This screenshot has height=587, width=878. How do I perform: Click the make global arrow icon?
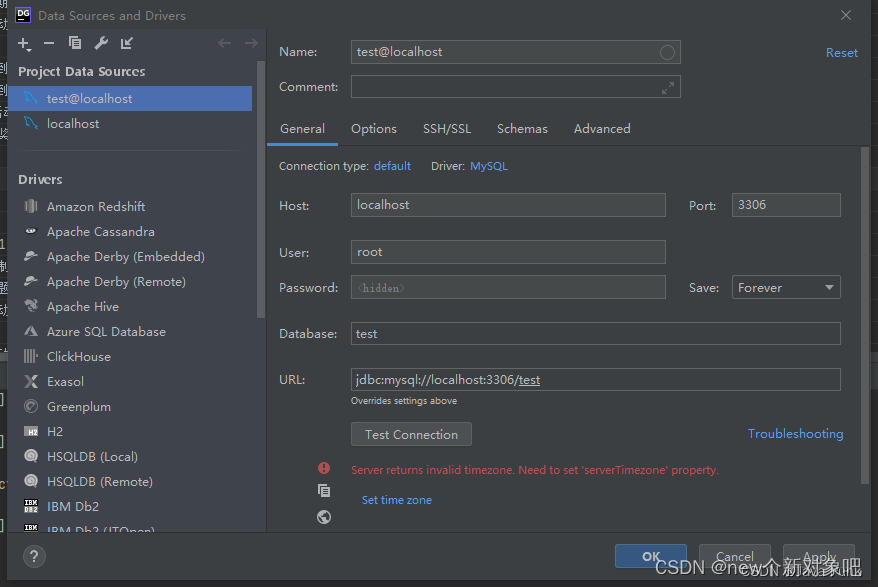coord(127,43)
